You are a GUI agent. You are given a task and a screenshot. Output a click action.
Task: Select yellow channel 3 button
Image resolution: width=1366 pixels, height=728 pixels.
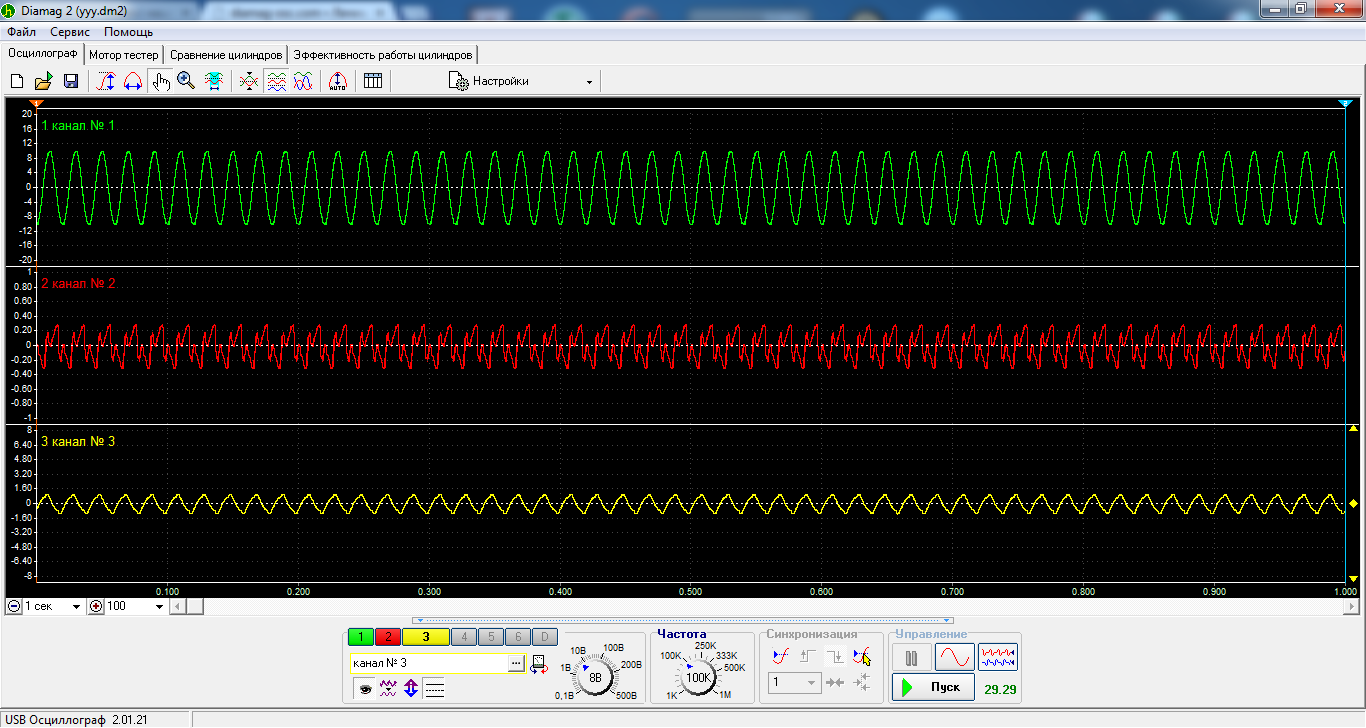click(425, 636)
